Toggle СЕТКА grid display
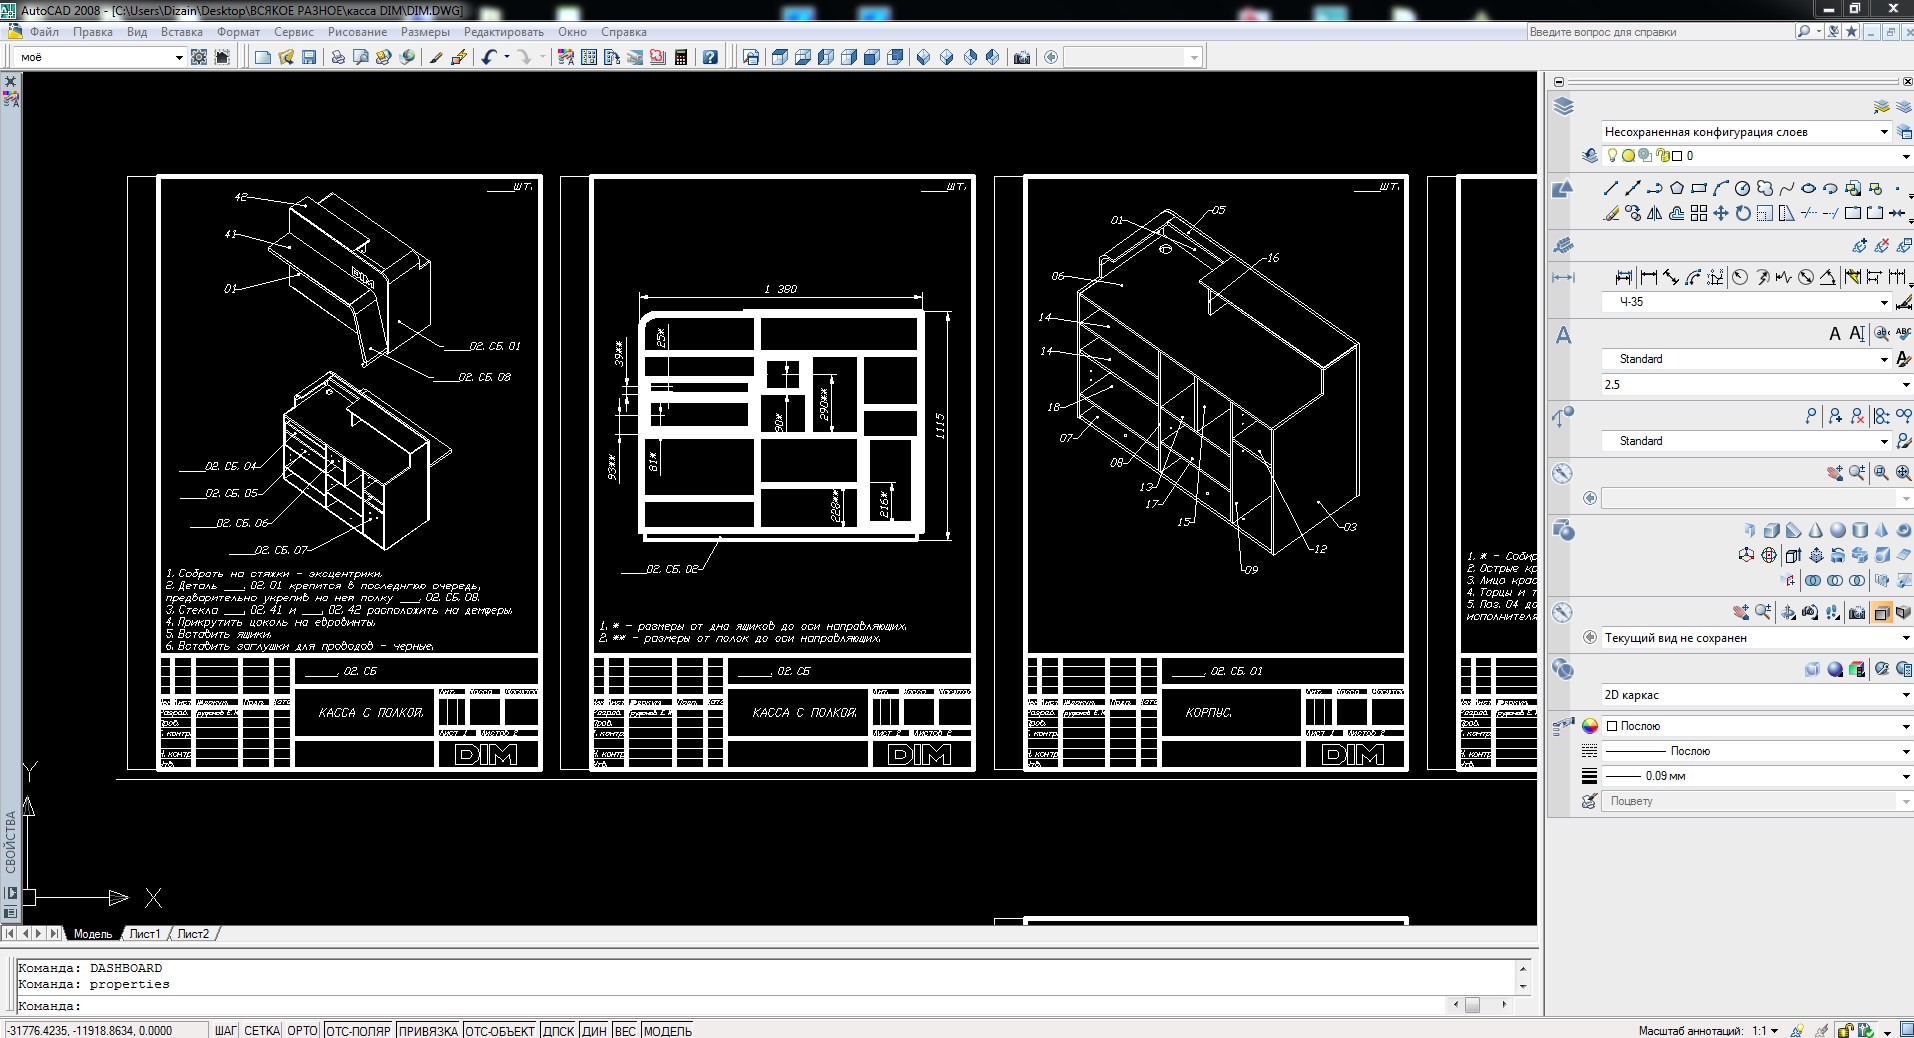The image size is (1914, 1038). tap(262, 1031)
